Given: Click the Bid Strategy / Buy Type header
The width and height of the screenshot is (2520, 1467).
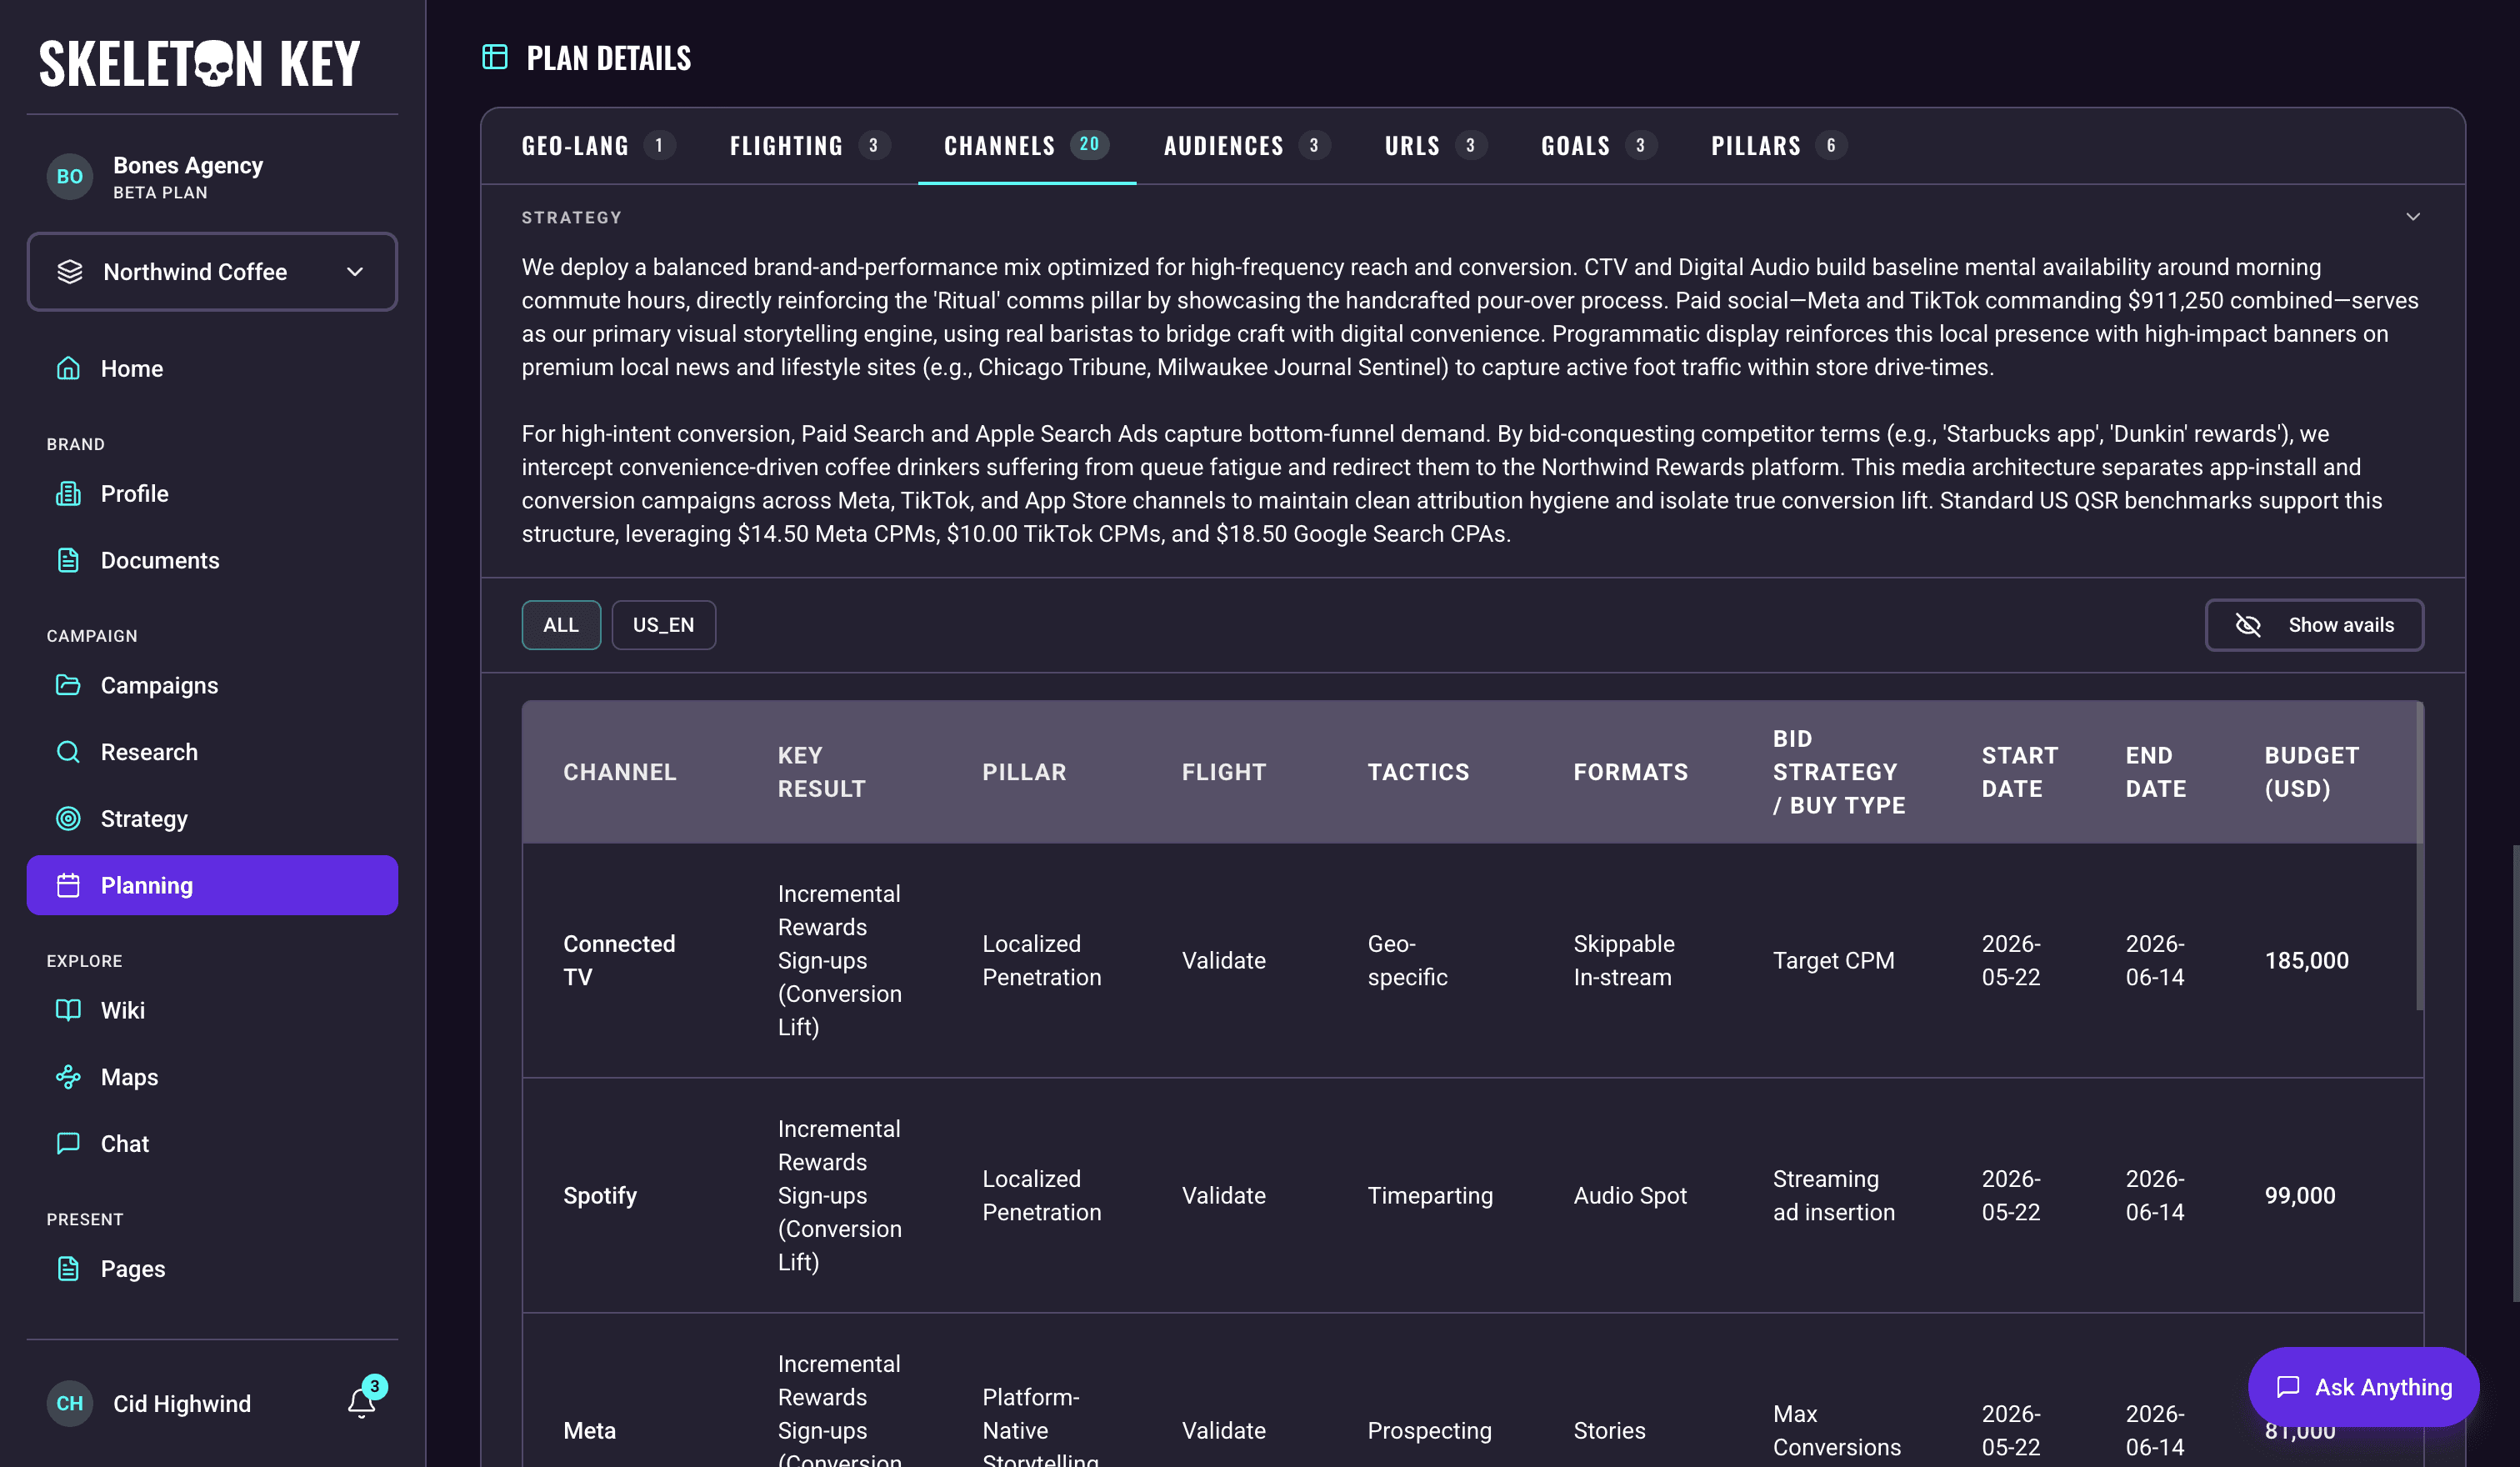Looking at the screenshot, I should (x=1839, y=772).
